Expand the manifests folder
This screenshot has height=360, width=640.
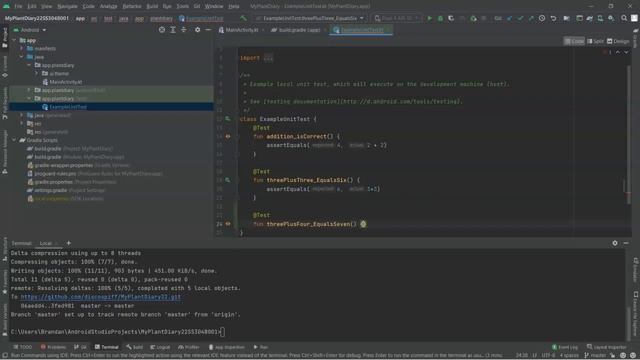[x=22, y=49]
